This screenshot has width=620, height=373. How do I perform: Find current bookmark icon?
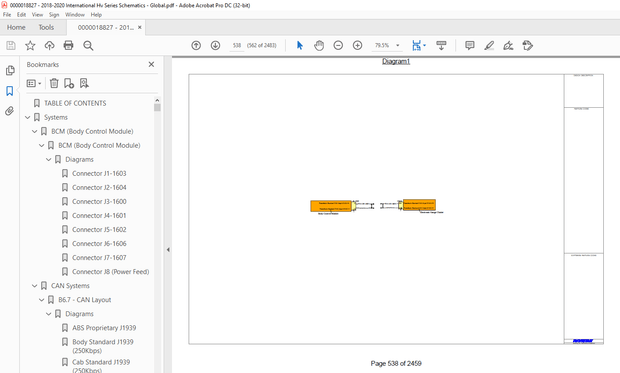(84, 83)
